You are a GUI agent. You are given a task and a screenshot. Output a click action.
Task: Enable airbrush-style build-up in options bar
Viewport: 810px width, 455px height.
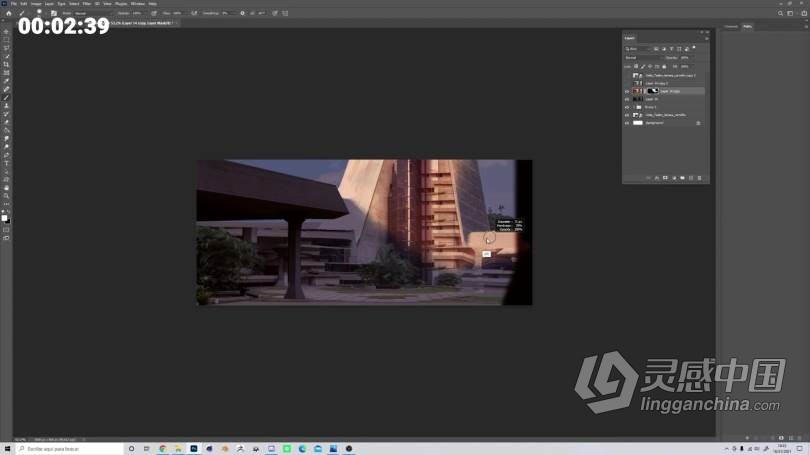point(194,13)
